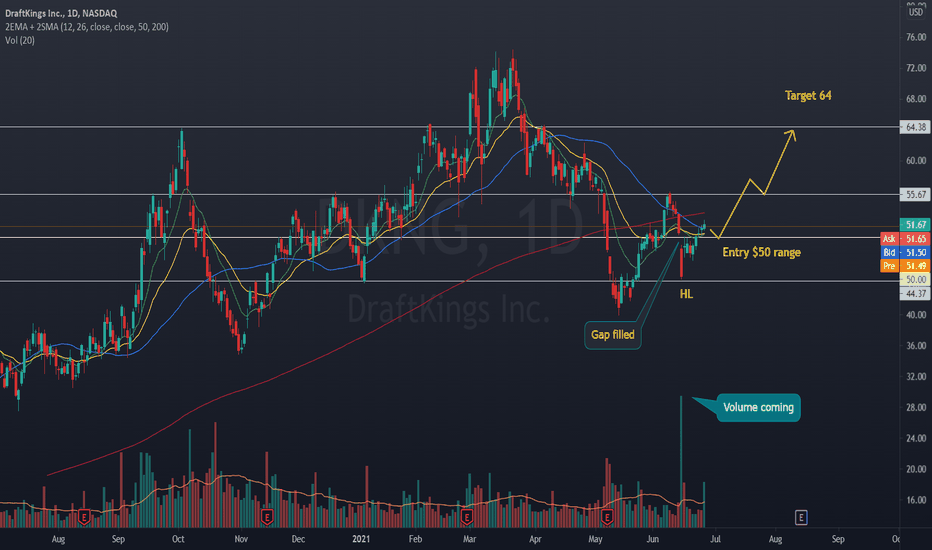Open the upcoming gray earnings E marker

pyautogui.click(x=801, y=517)
